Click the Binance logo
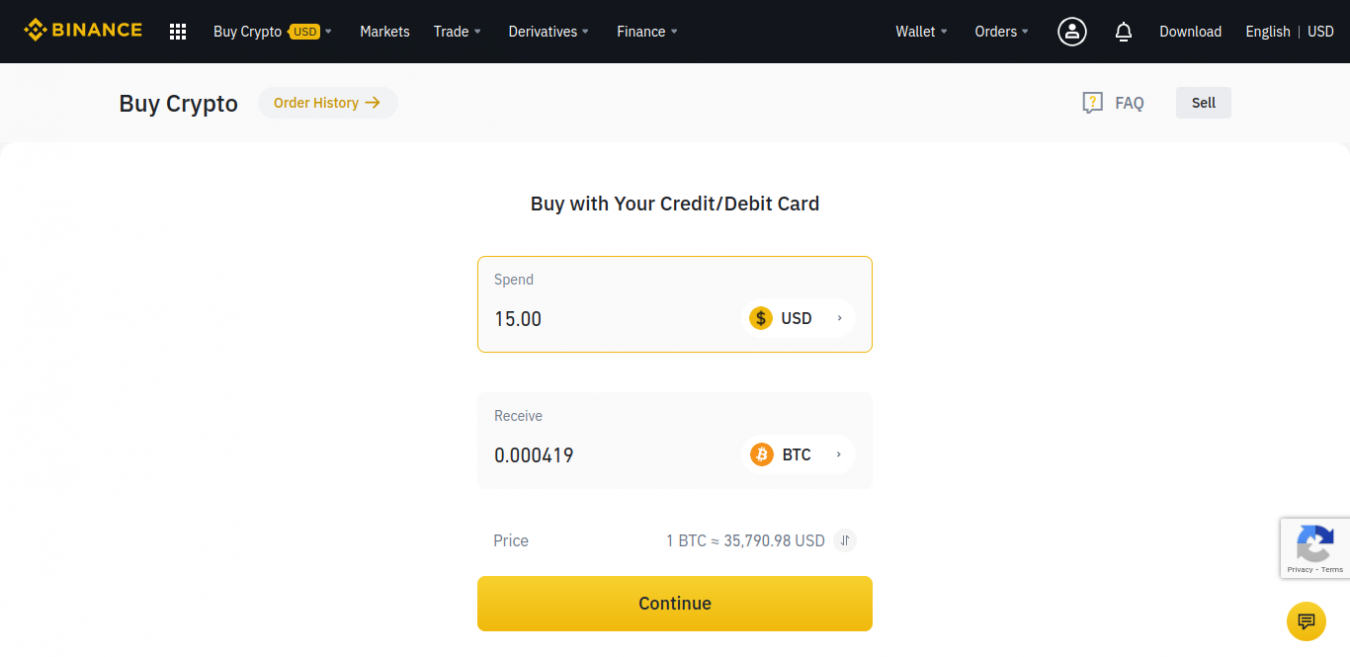 click(x=83, y=30)
